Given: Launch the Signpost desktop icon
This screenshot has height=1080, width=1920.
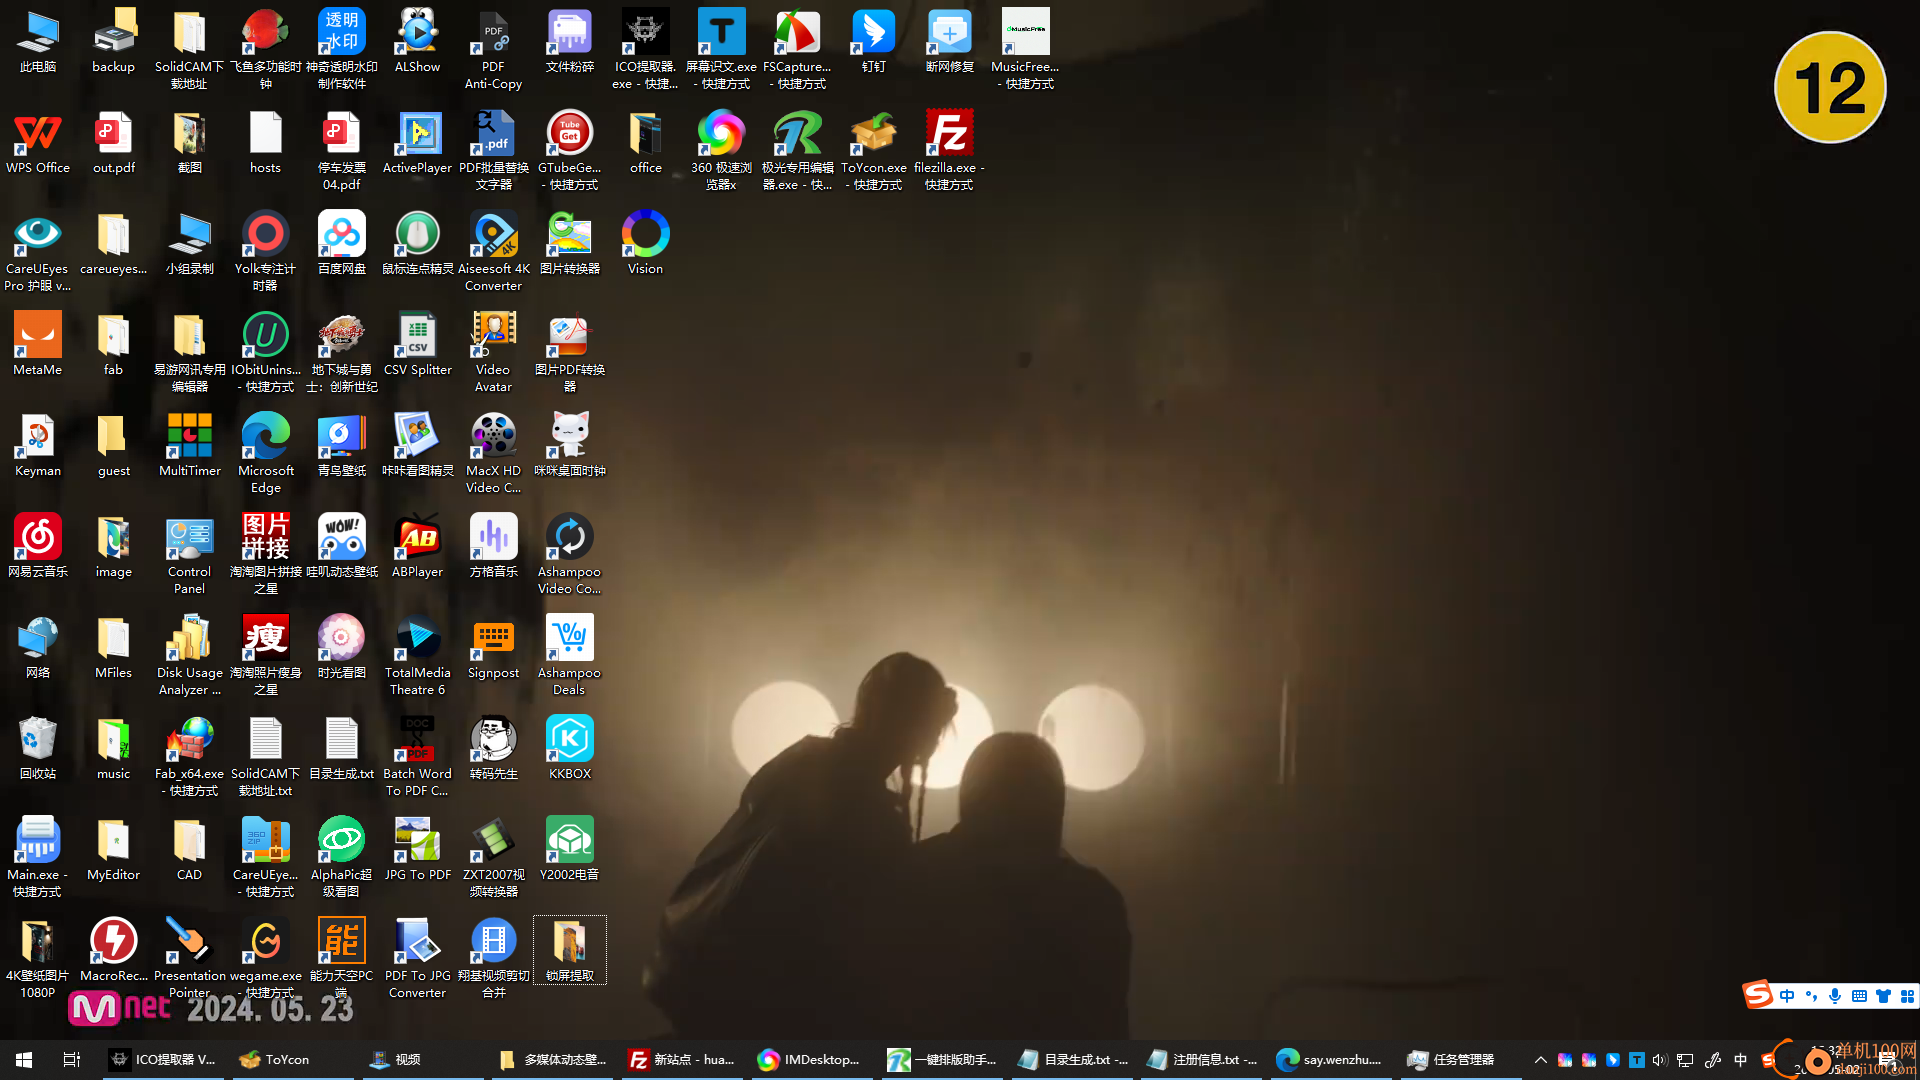Looking at the screenshot, I should (x=493, y=648).
